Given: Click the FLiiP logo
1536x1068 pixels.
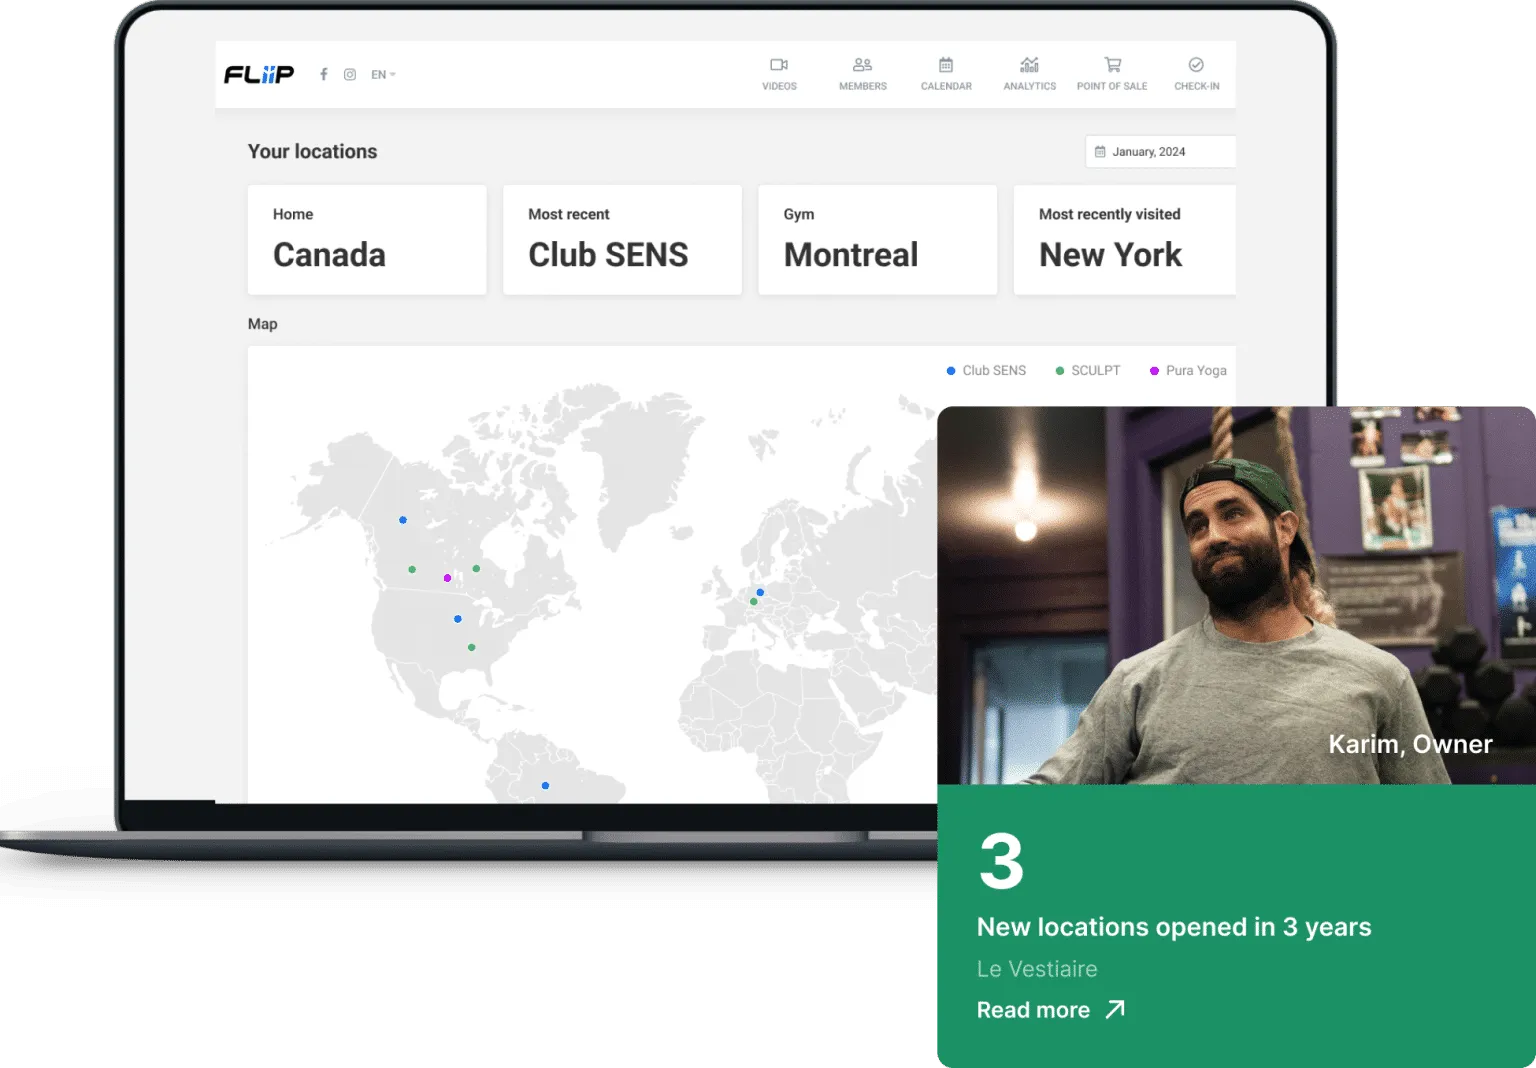Looking at the screenshot, I should click(259, 74).
